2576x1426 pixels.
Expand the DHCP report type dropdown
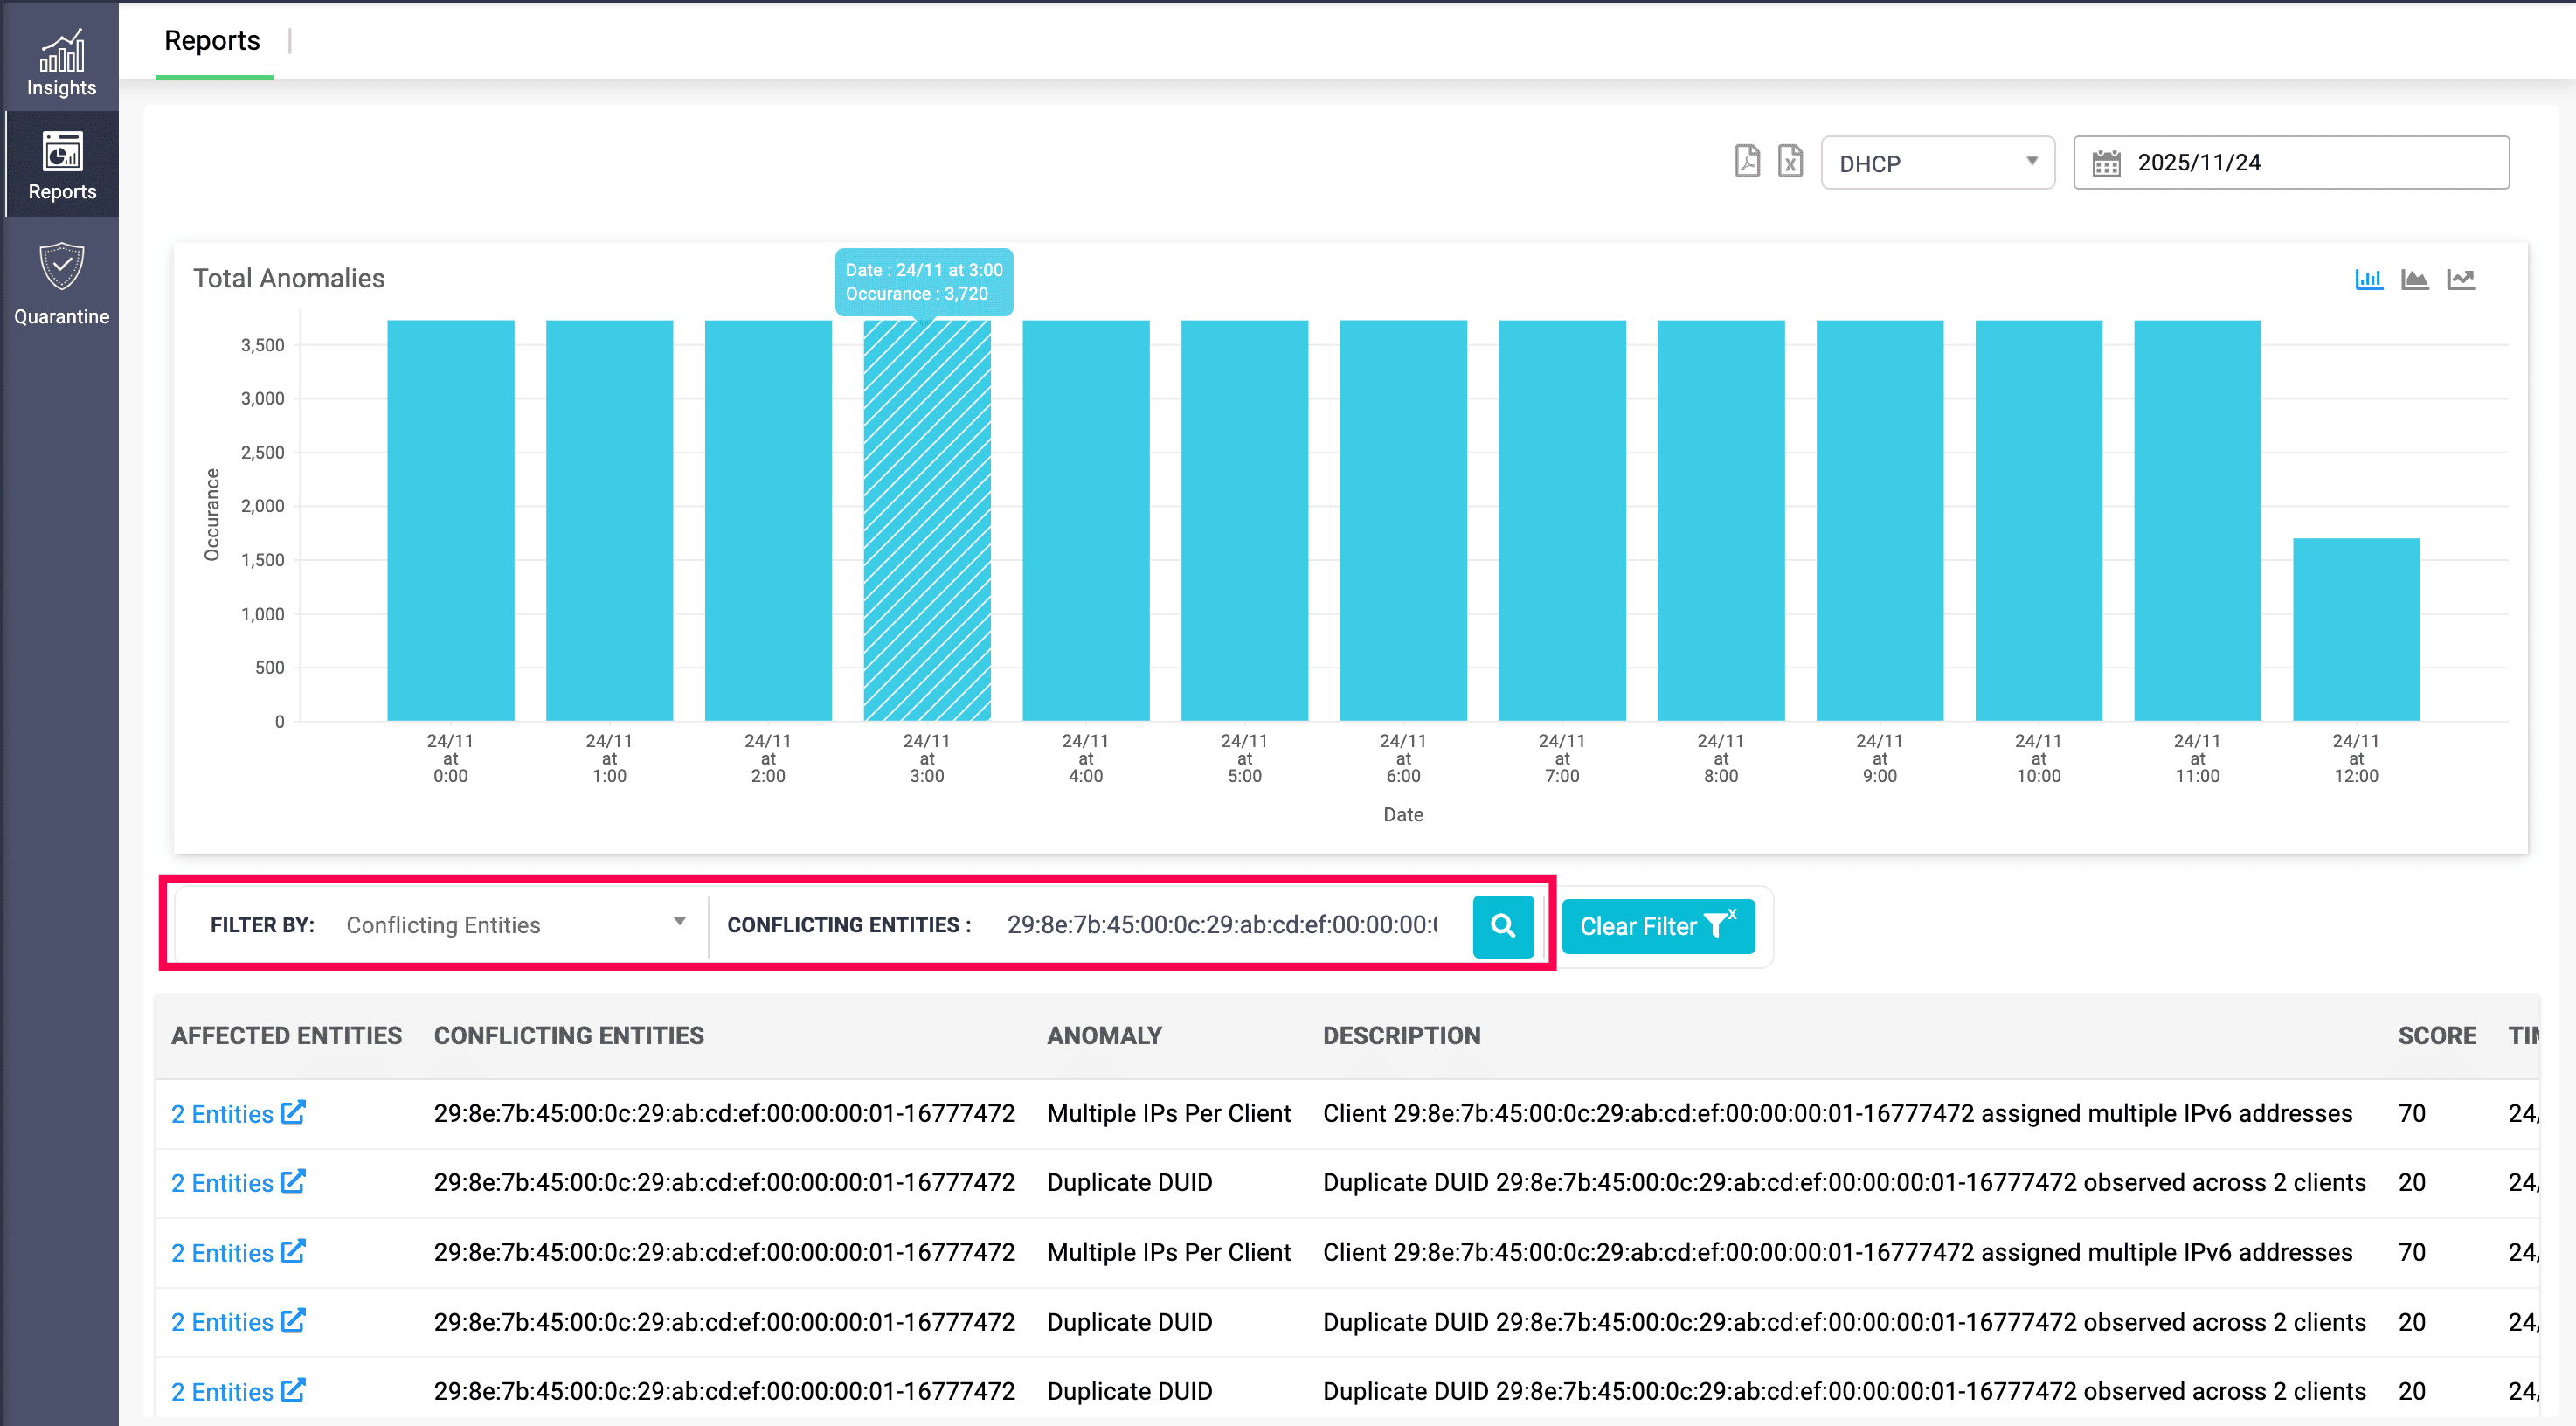(x=1937, y=163)
